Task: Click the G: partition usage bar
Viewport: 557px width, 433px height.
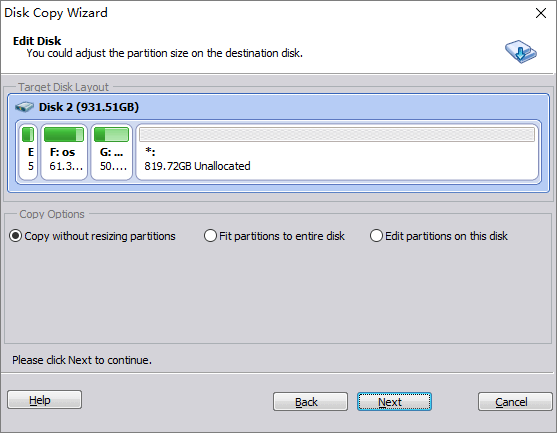Action: (112, 135)
